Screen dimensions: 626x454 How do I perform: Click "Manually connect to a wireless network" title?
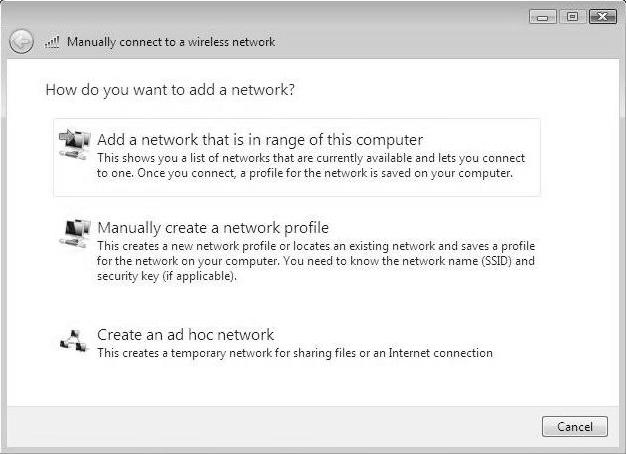coord(171,42)
